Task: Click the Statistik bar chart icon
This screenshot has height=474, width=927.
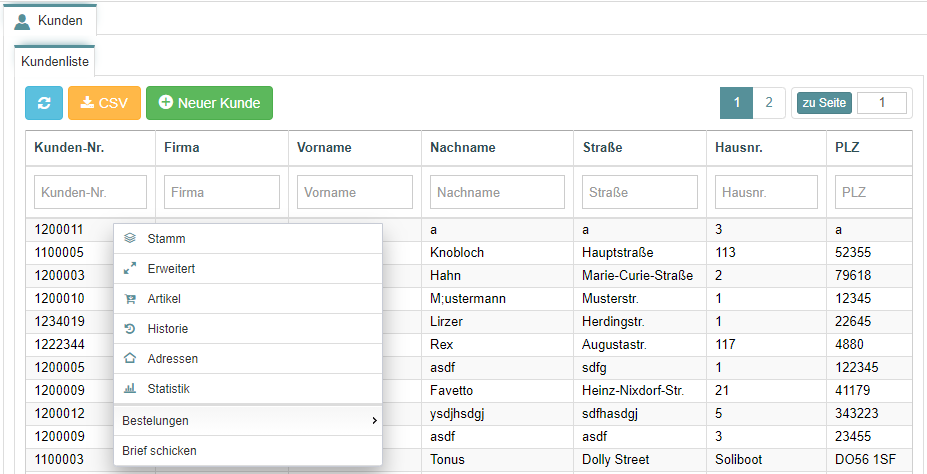Action: tap(130, 389)
